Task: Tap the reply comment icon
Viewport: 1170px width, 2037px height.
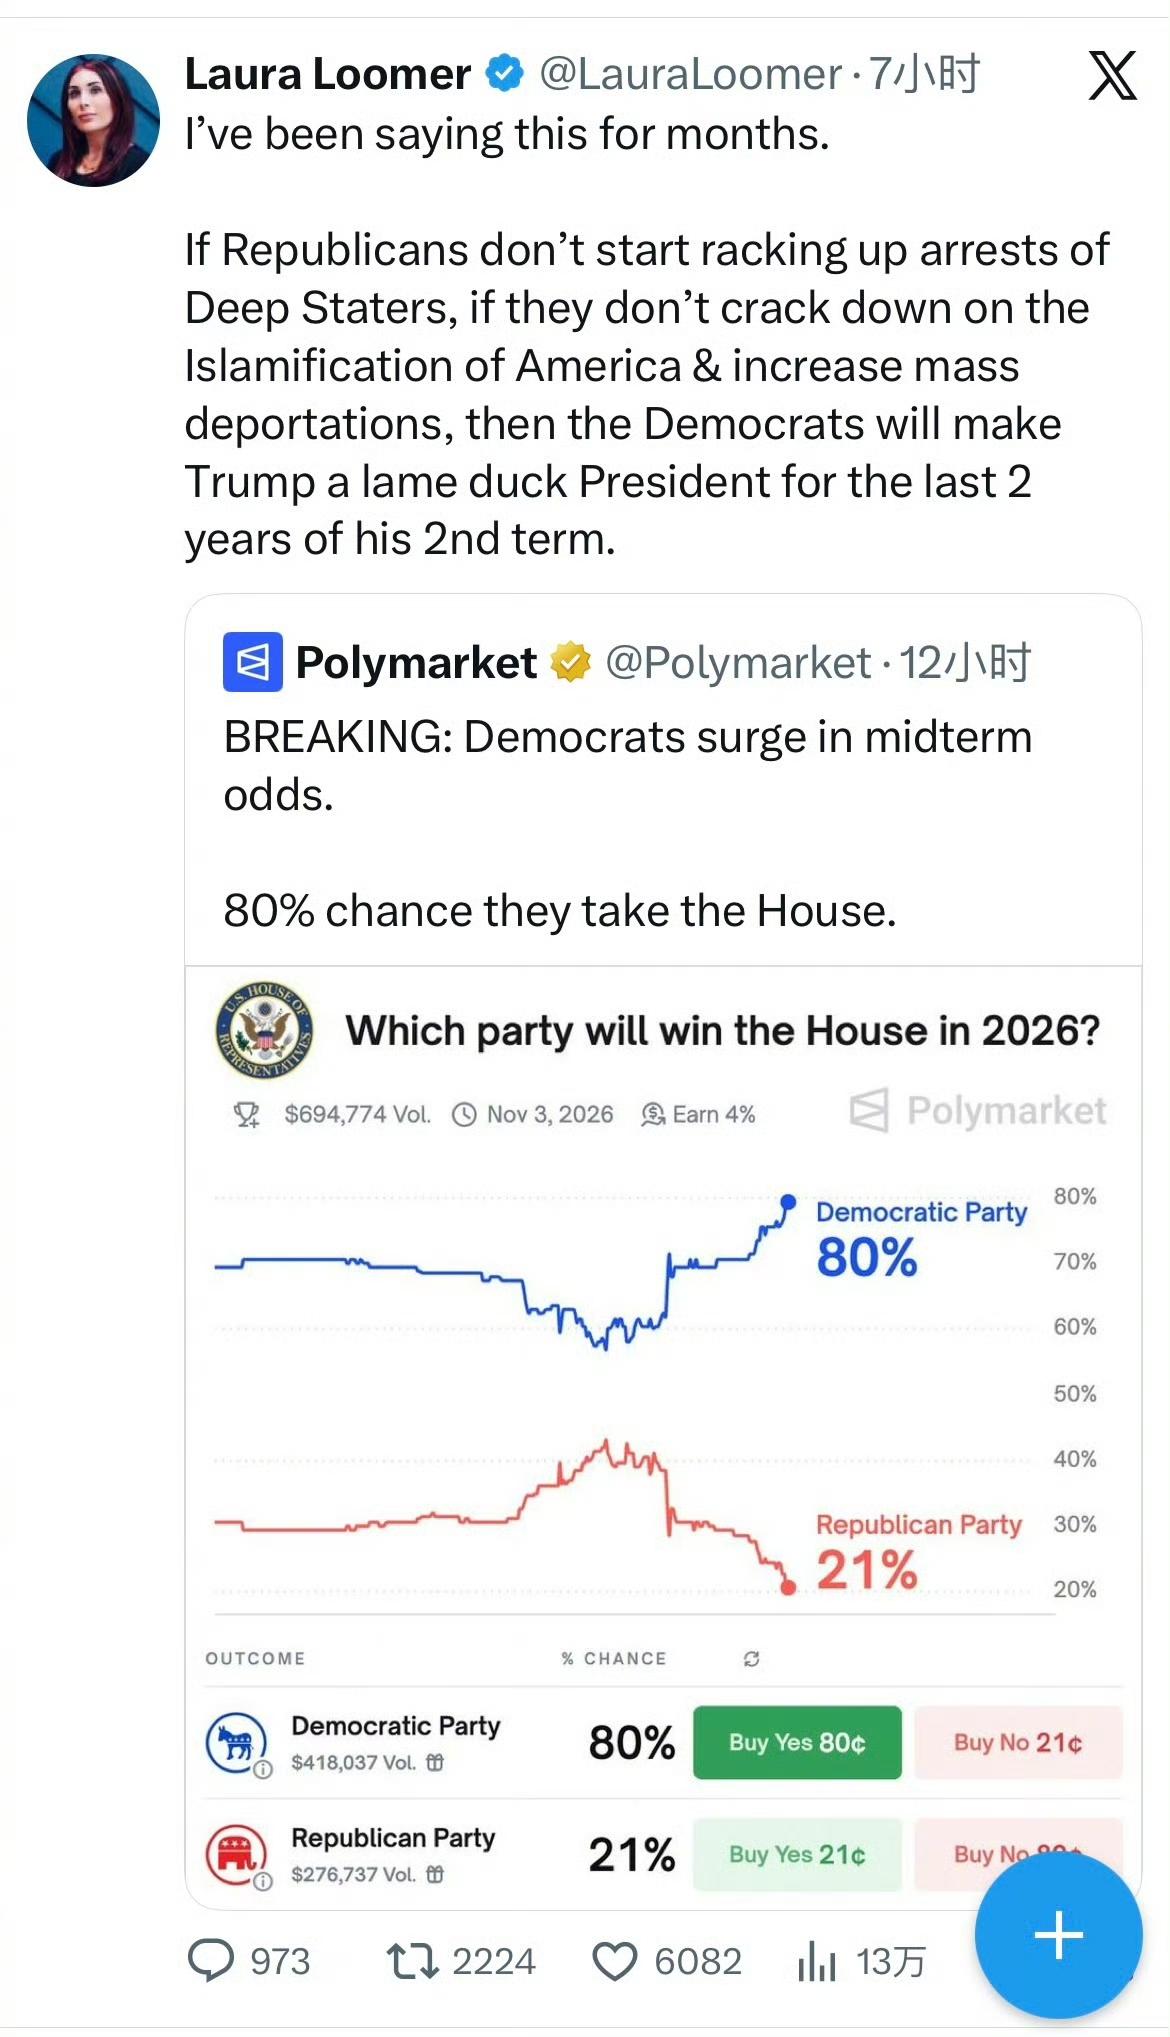Action: 211,1961
